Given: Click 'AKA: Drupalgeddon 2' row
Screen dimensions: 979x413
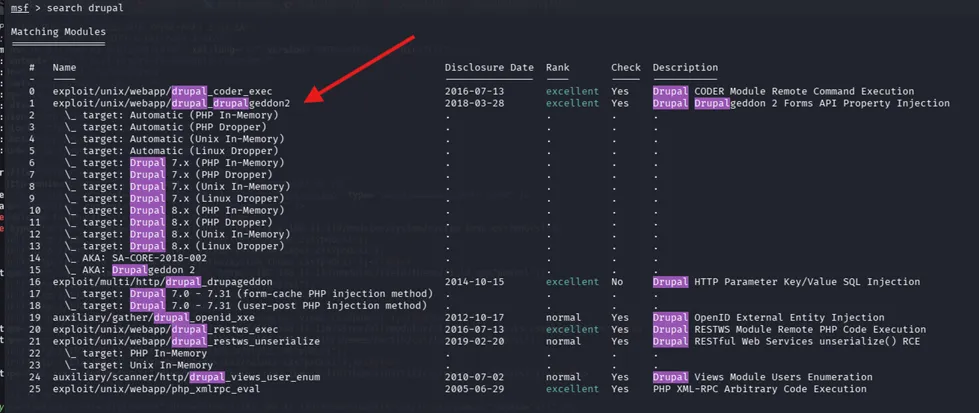Looking at the screenshot, I should click(130, 269).
